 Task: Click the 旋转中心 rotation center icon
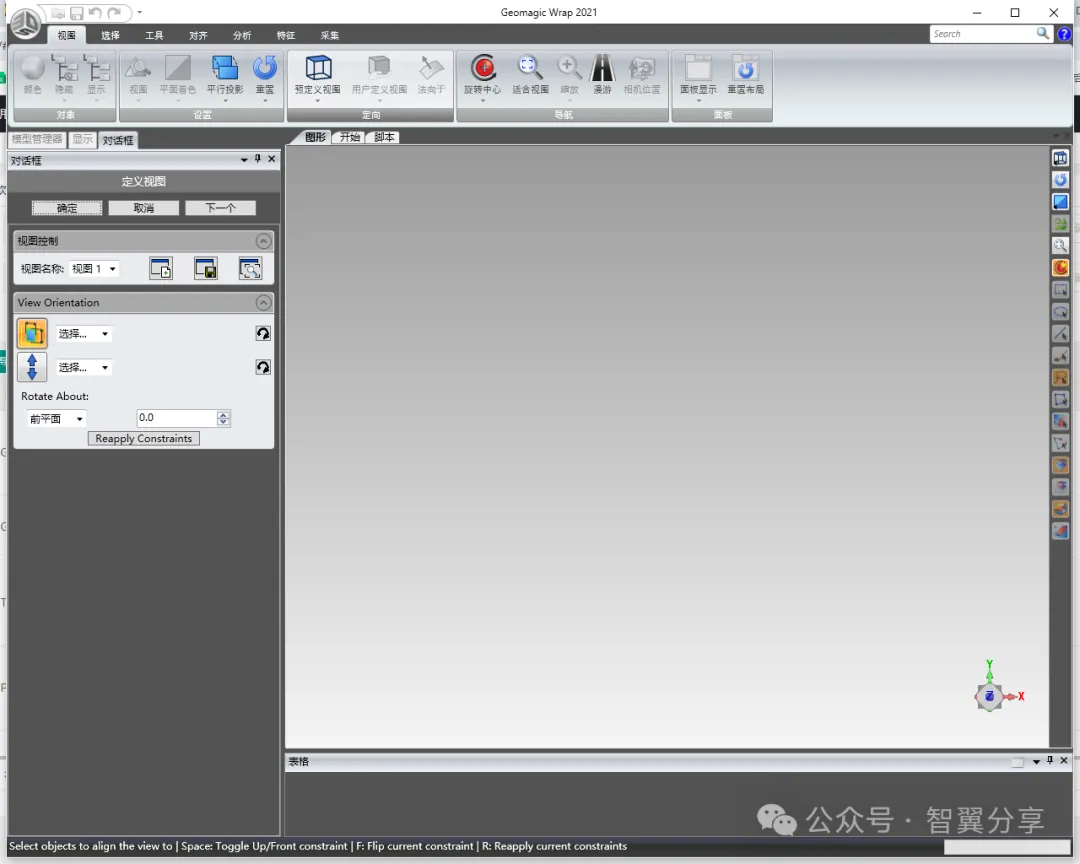pos(483,68)
